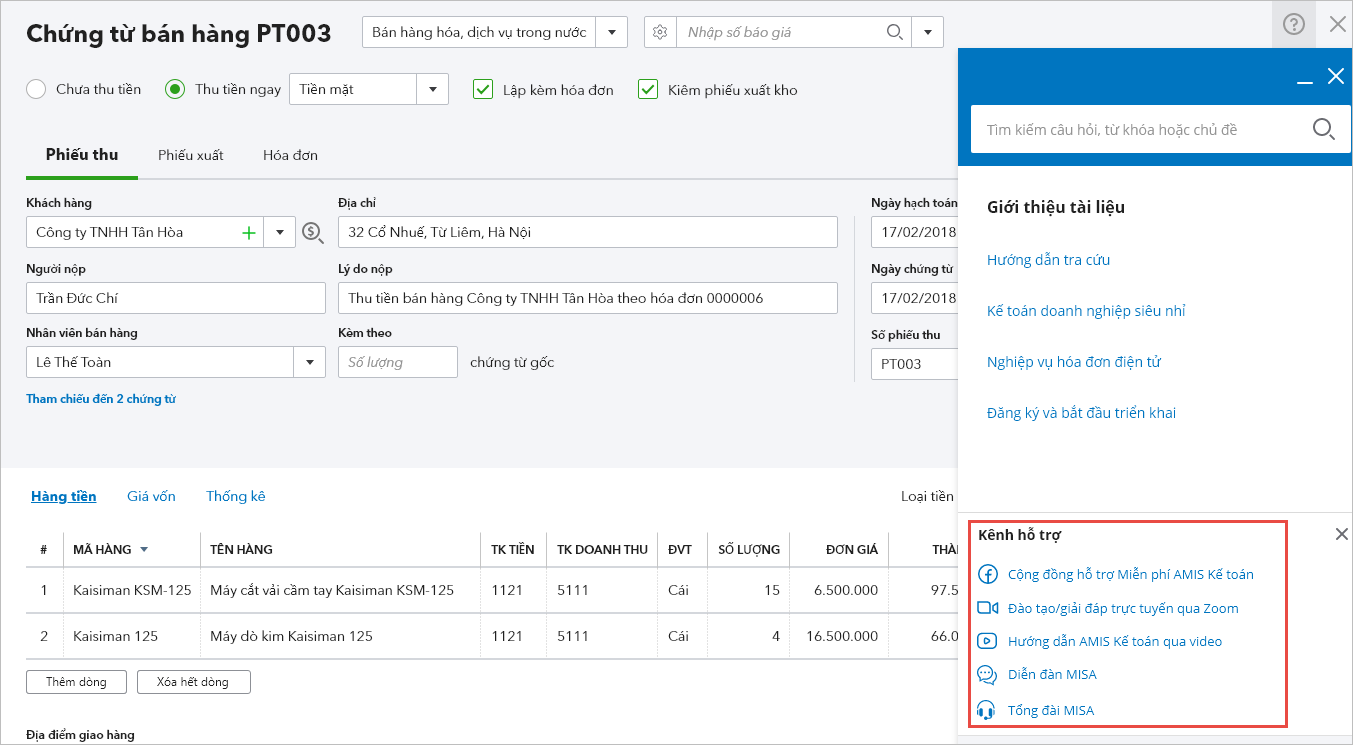The height and width of the screenshot is (745, 1353).
Task: Click the magnifier in help search box
Action: (x=1322, y=129)
